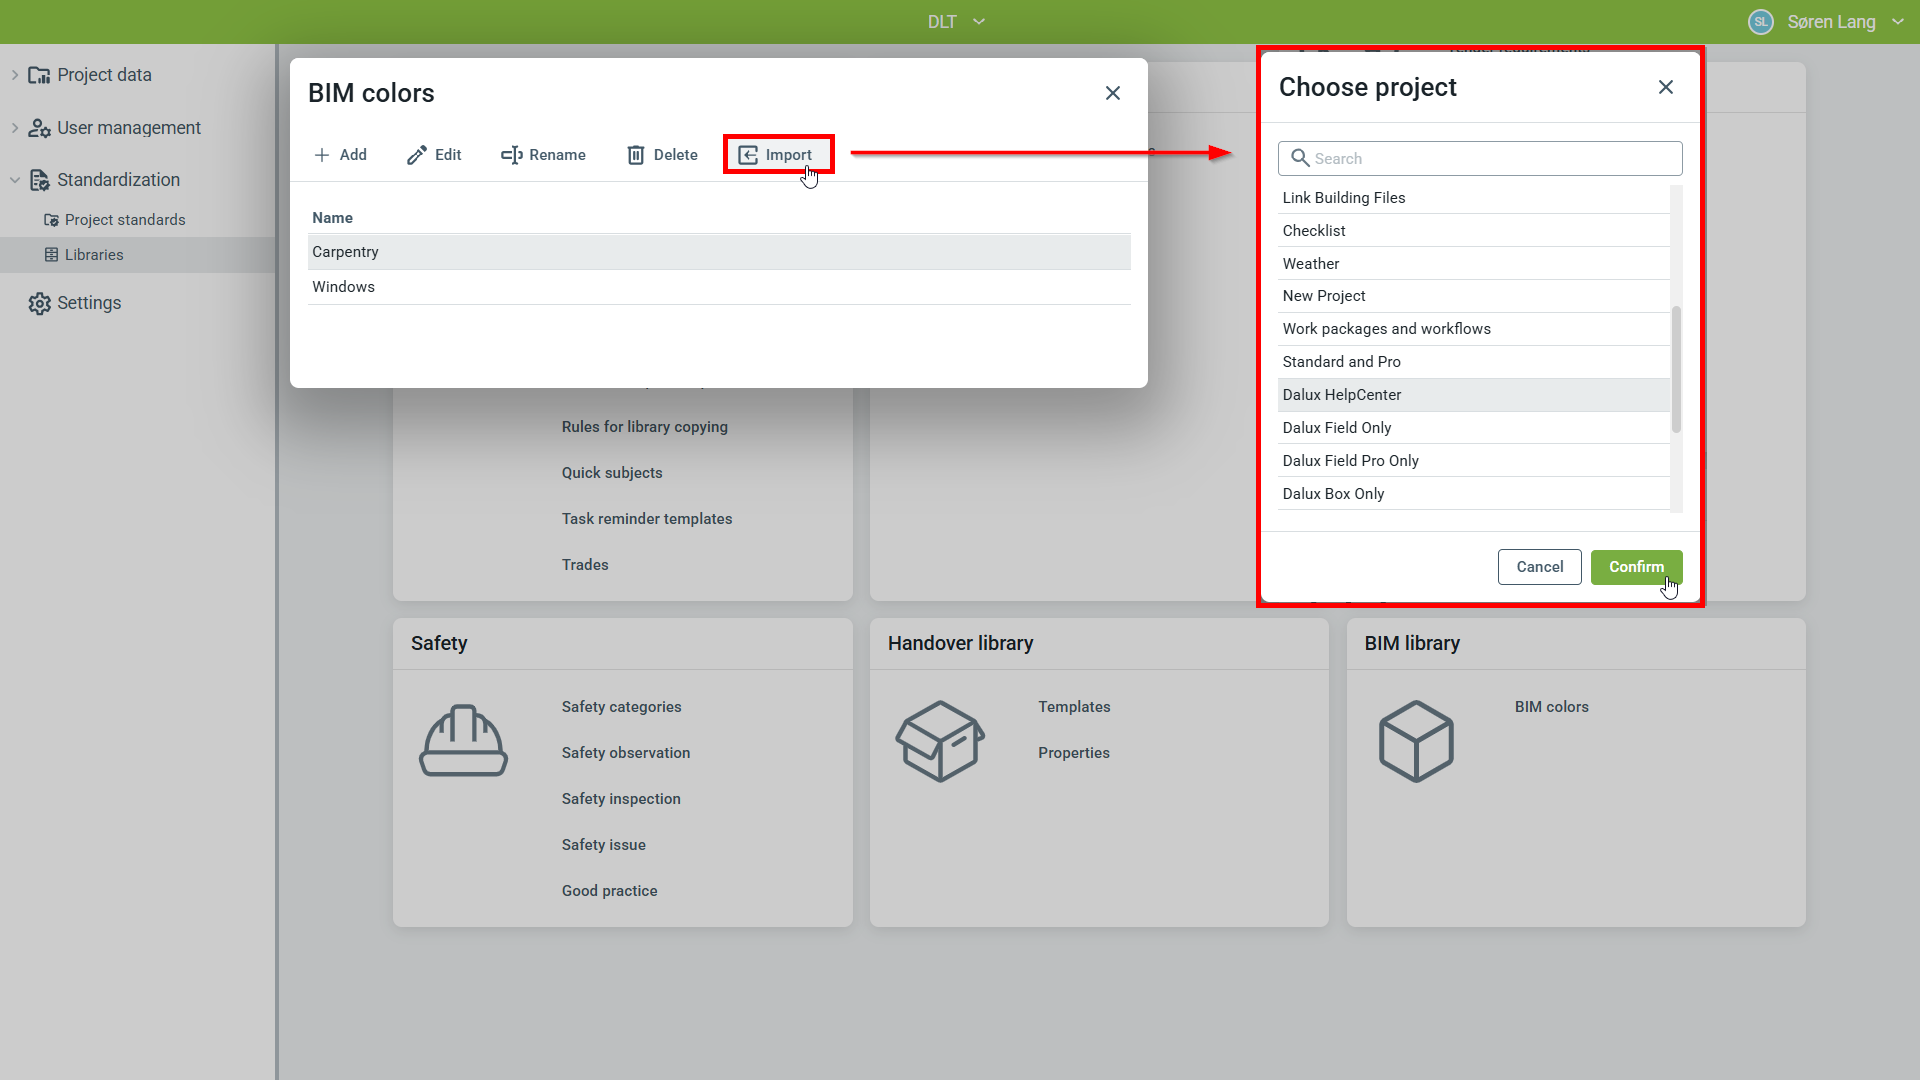Click the Import icon in BIM colors toolbar
Screen dimensions: 1920x1080
click(x=748, y=155)
